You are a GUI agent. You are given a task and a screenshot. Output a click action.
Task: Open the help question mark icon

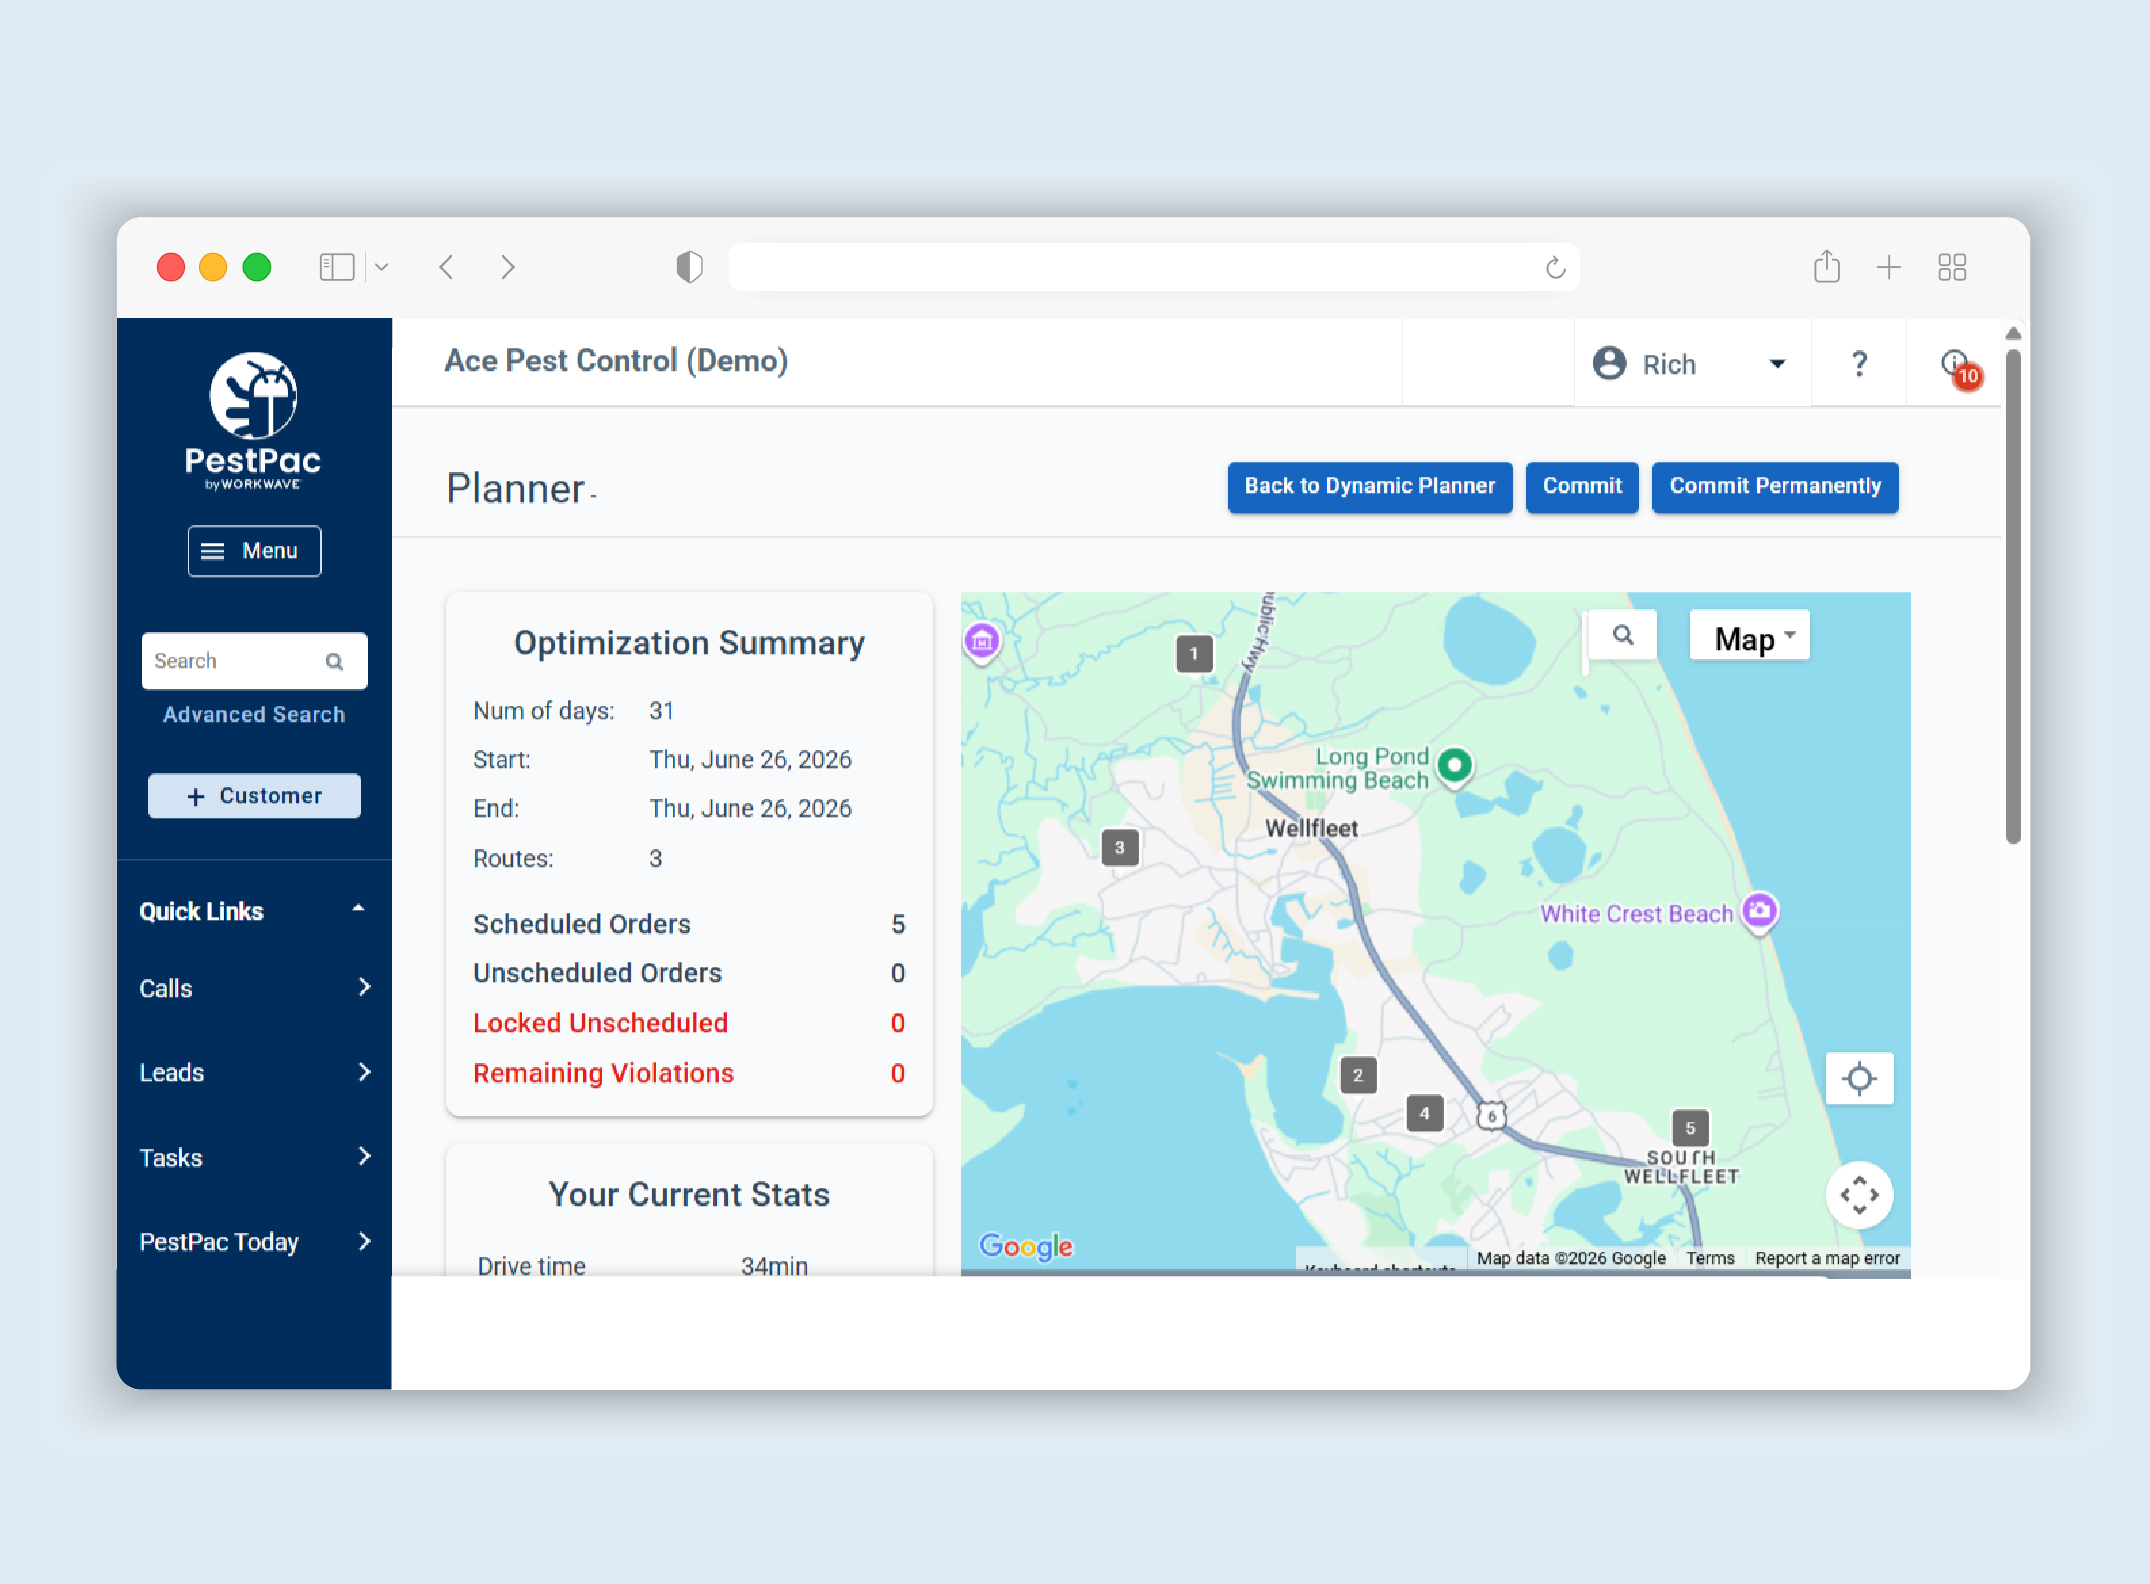[1859, 363]
